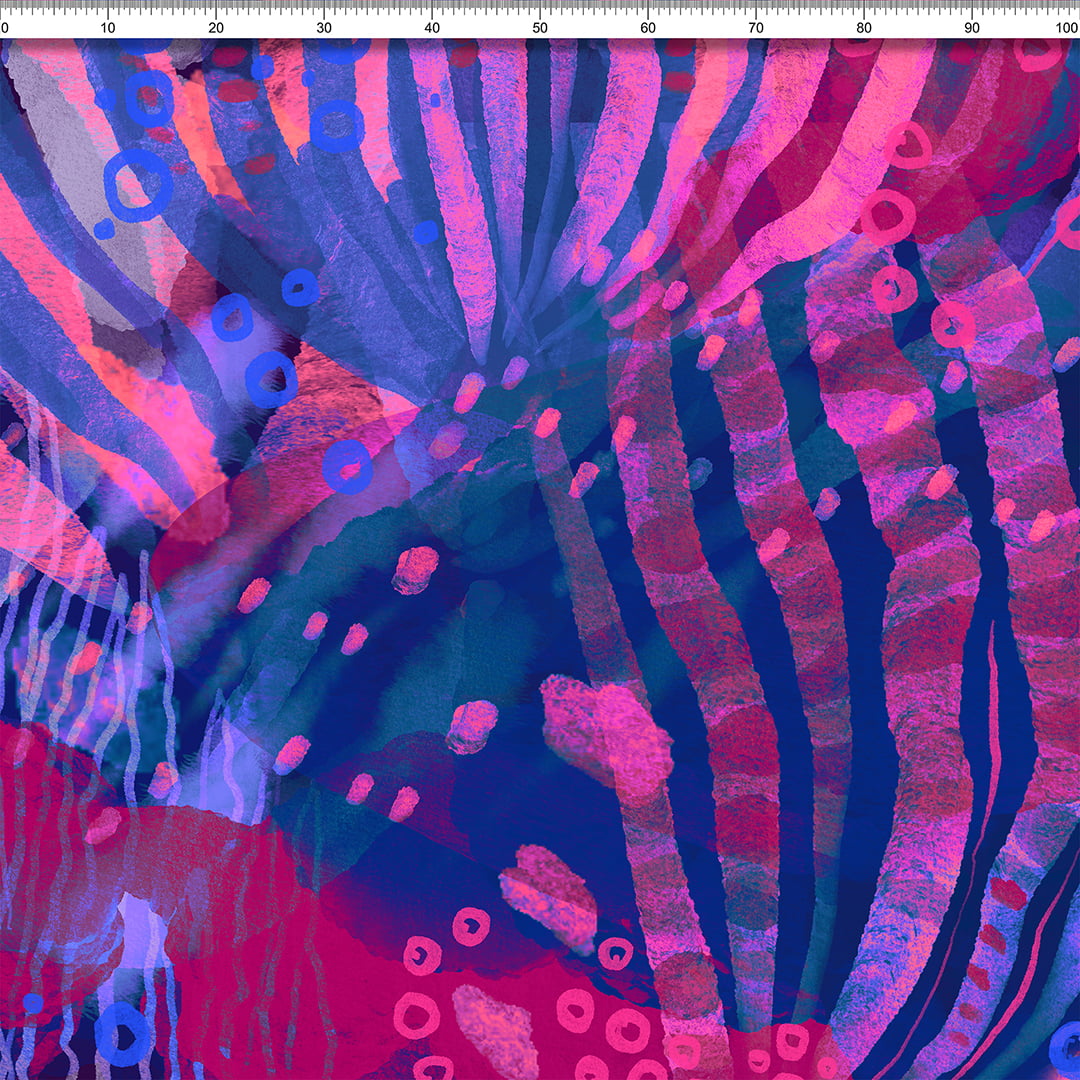Click the 0 mark on the ruler
This screenshot has height=1080, width=1080.
(4, 27)
